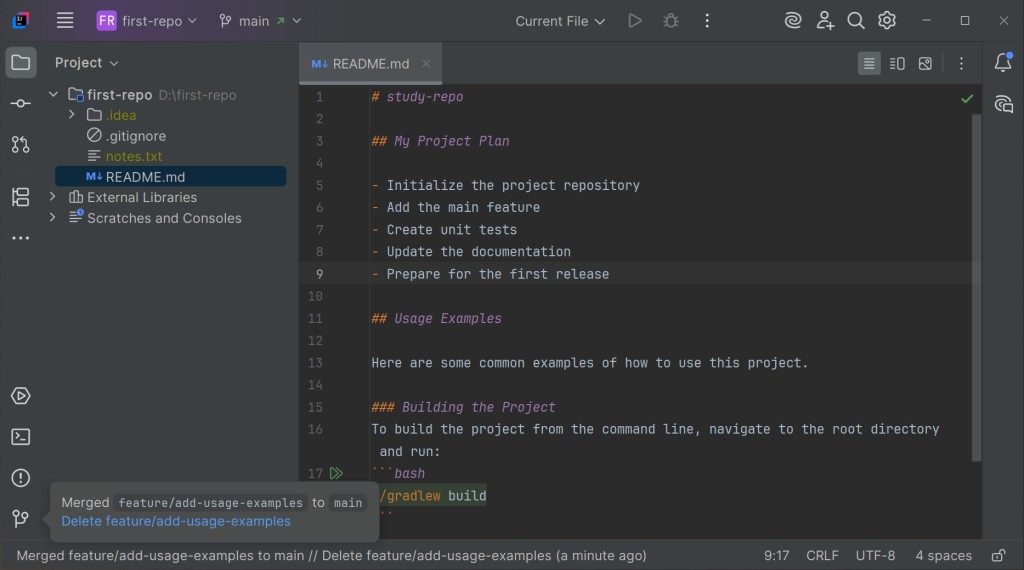The image size is (1024, 570).
Task: Toggle read-only lock in status bar
Action: [999, 556]
